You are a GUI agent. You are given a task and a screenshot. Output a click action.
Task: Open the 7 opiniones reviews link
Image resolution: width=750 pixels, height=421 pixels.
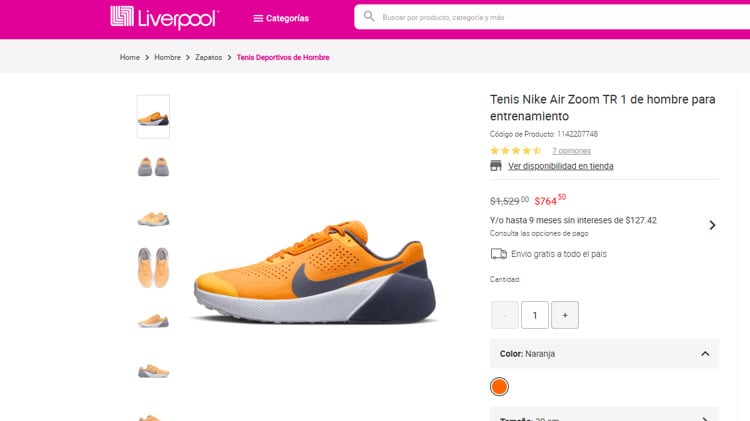pos(571,151)
